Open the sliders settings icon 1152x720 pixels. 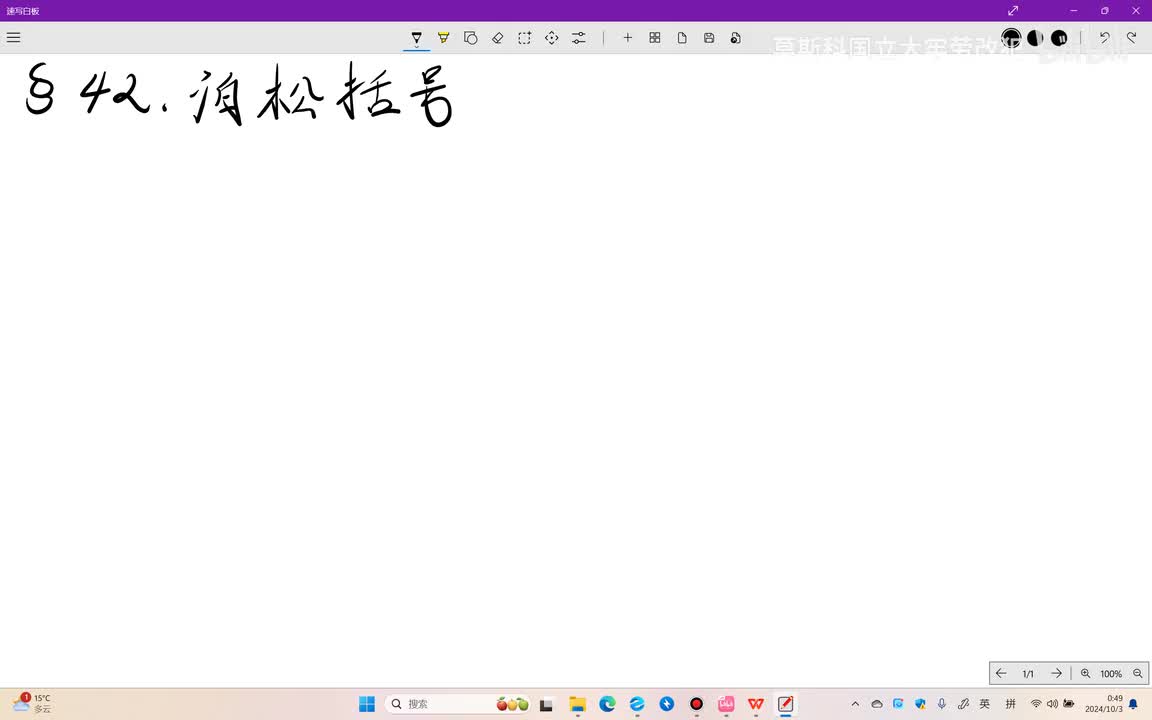[579, 37]
